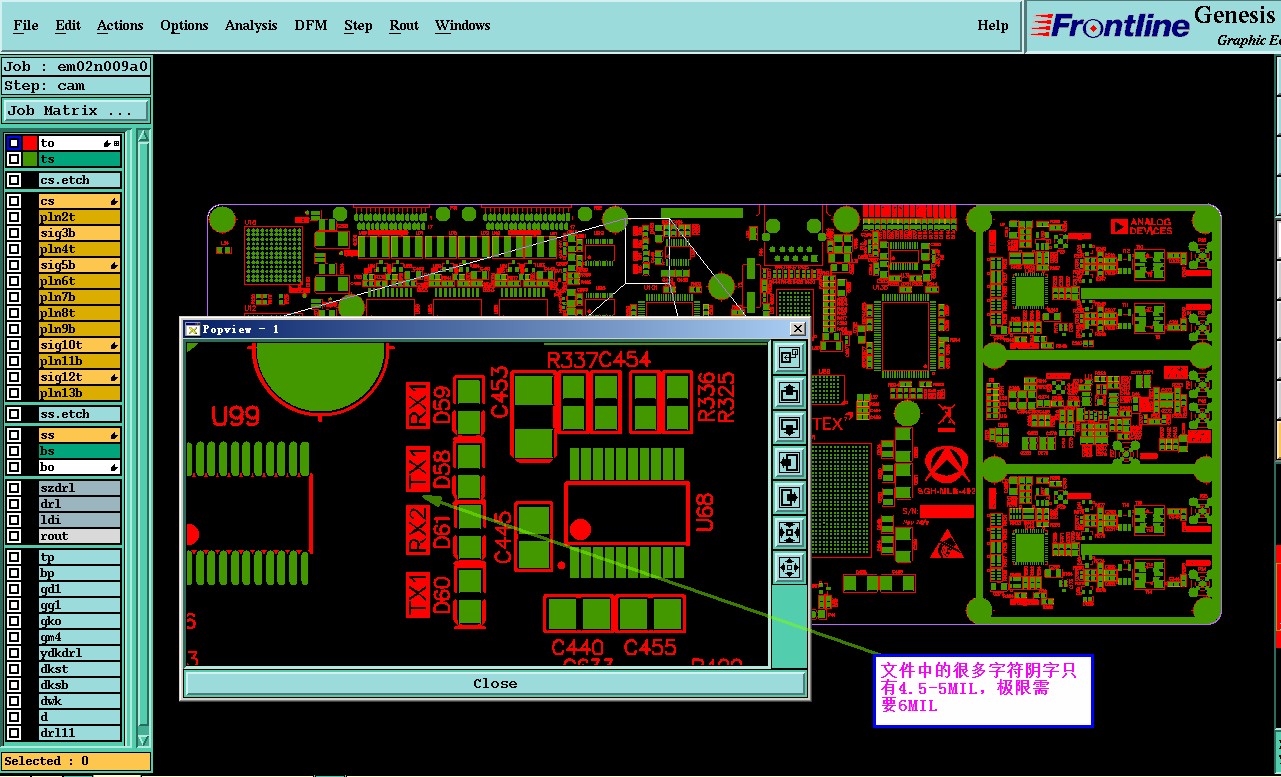Open the Job Matrix
1281x777 pixels.
point(76,111)
